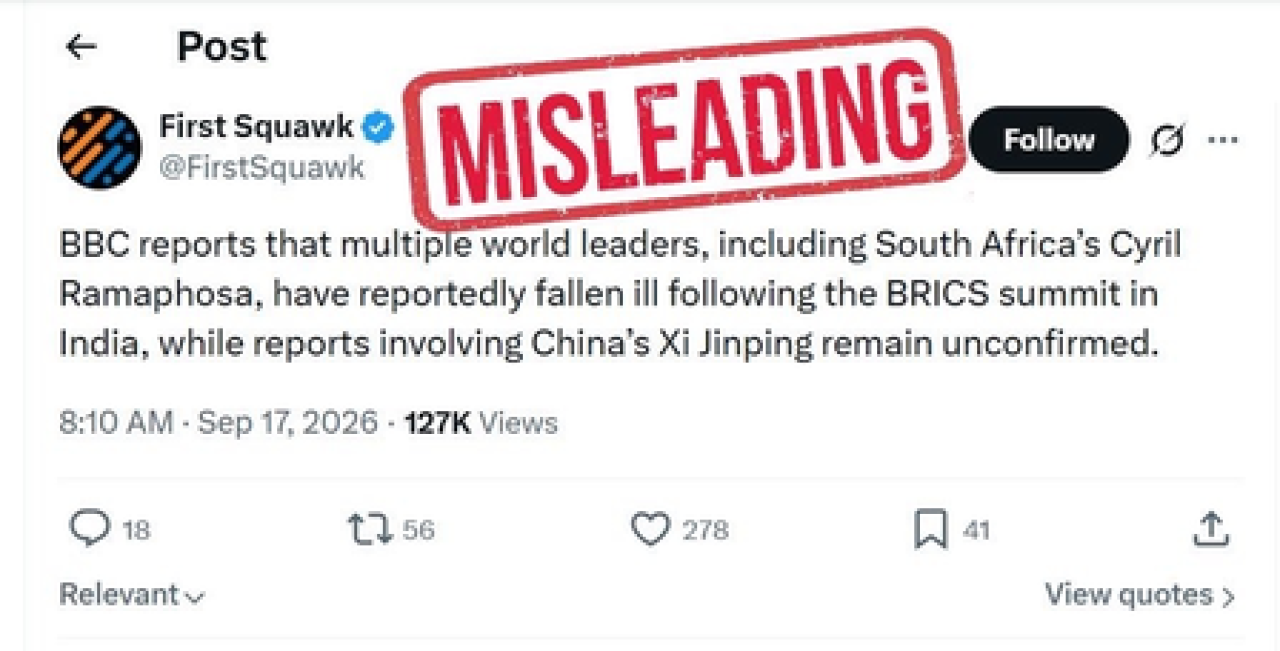Viewport: 1280px width, 651px height.
Task: Click the chevron next to View quotes
Action: click(x=1228, y=597)
